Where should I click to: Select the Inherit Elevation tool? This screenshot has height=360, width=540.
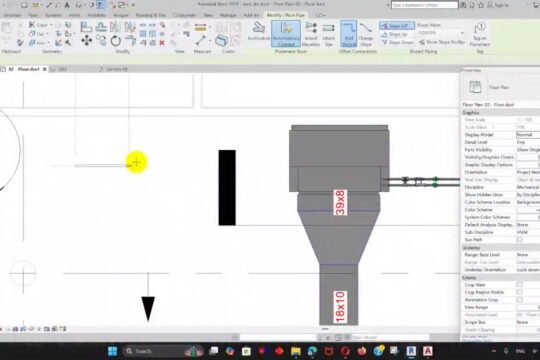click(x=311, y=34)
